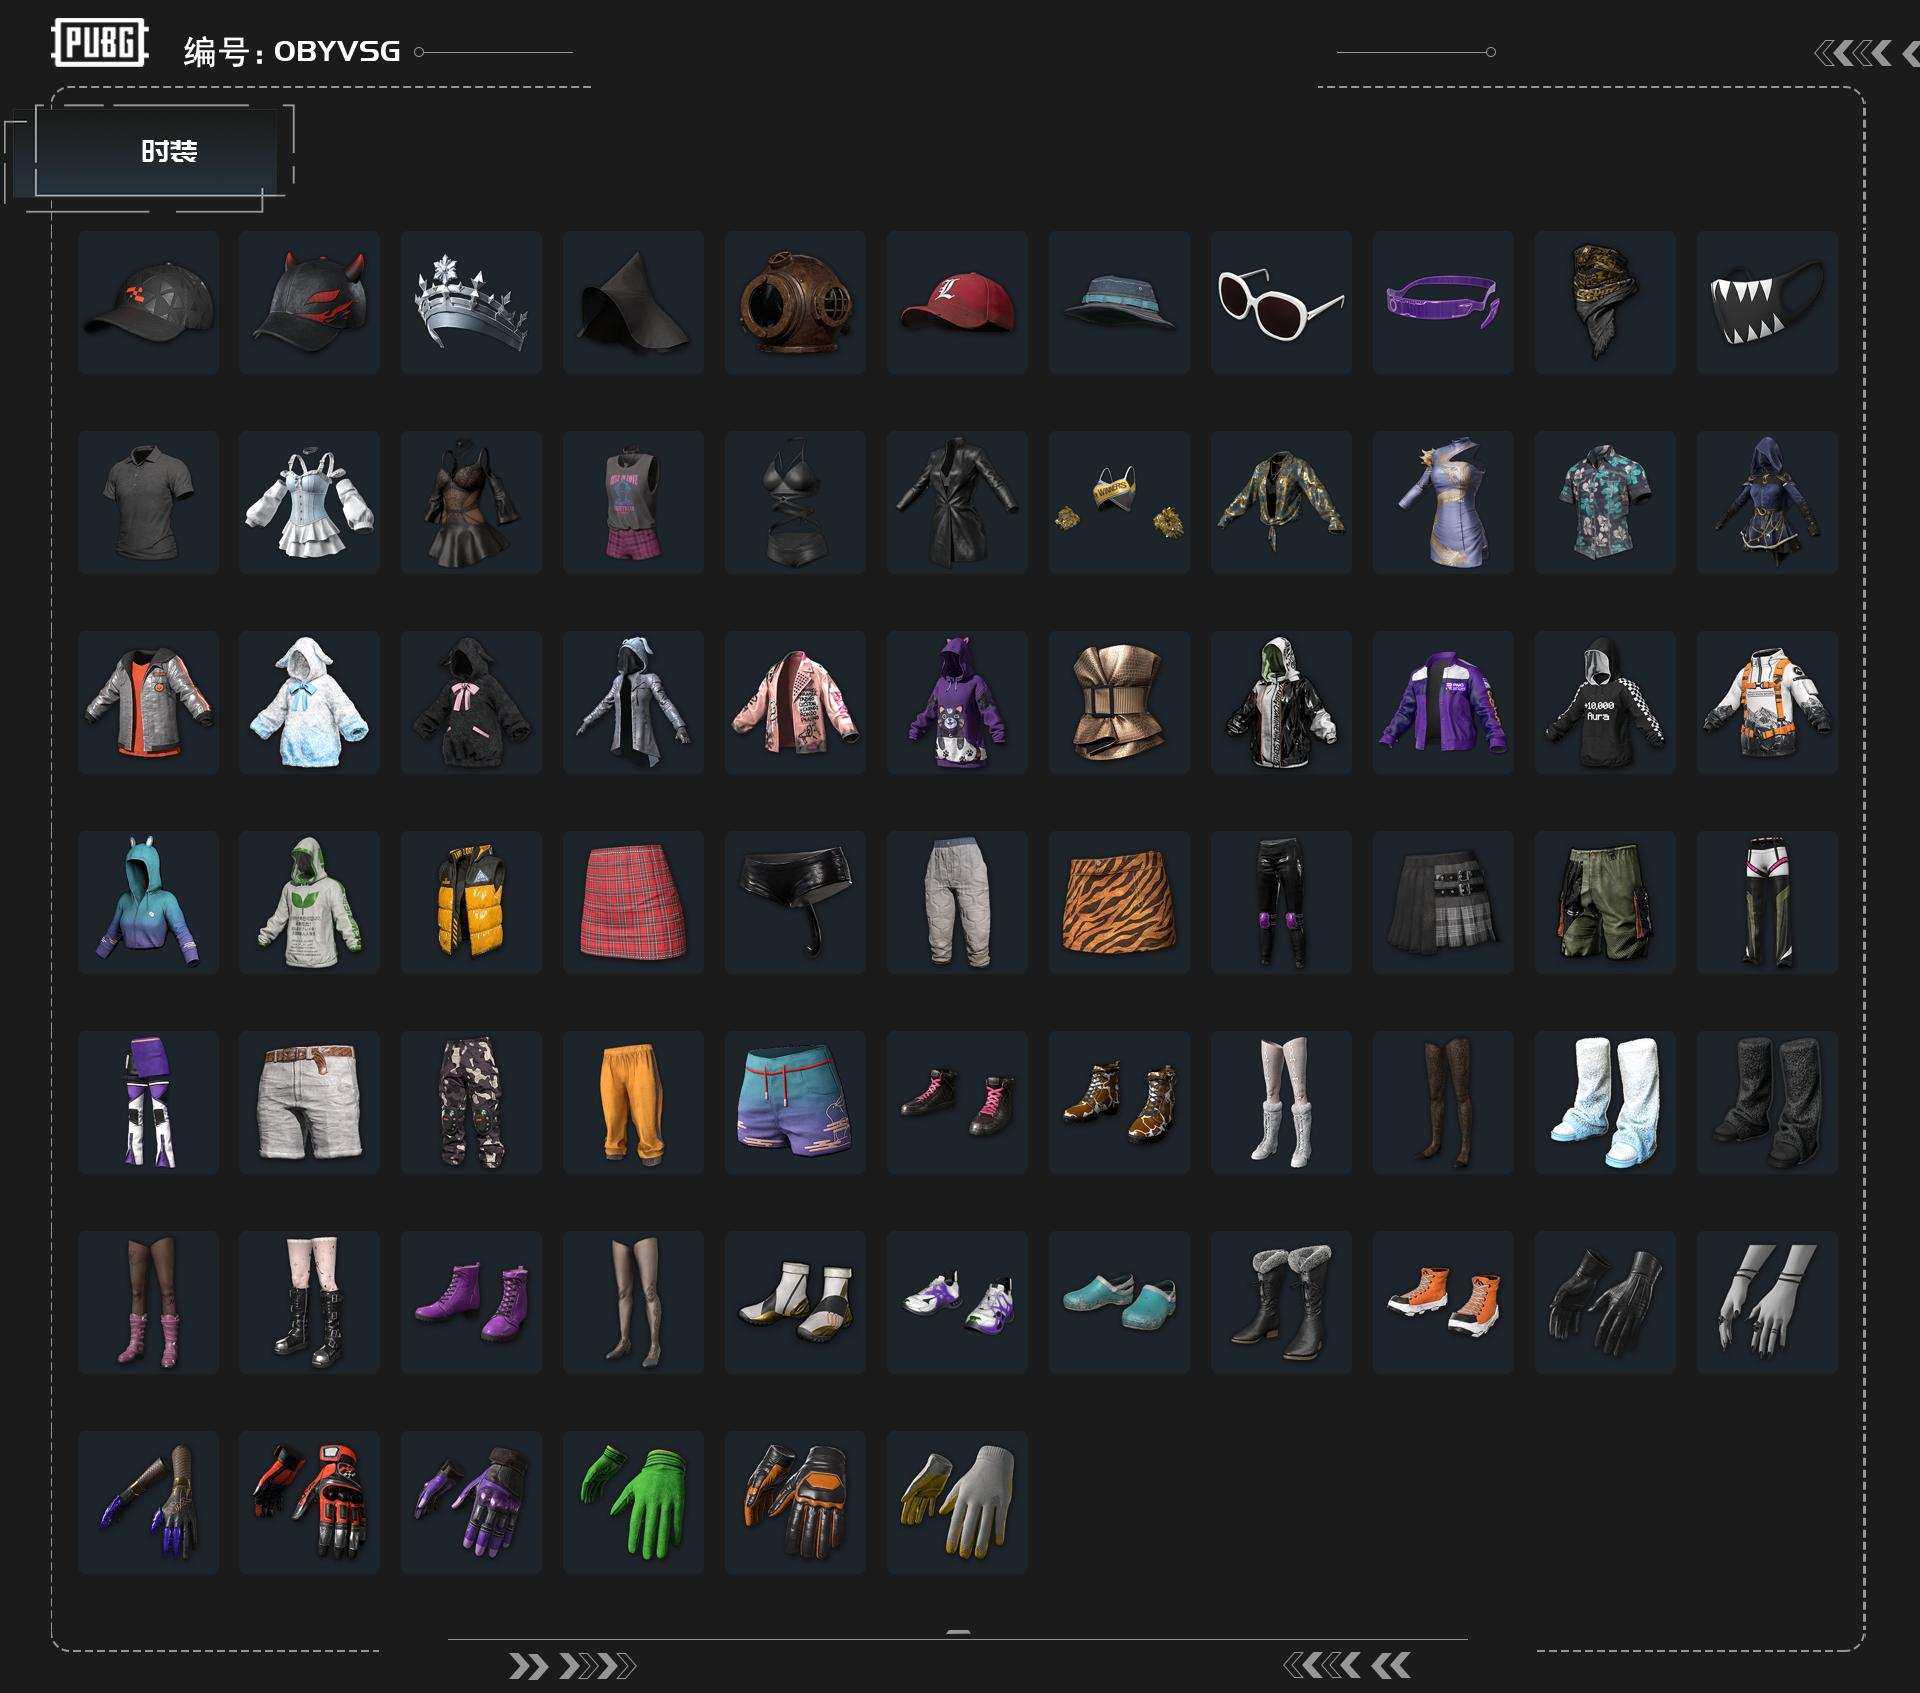Select the white-framed sunglasses
1920x1693 pixels.
coord(1281,302)
